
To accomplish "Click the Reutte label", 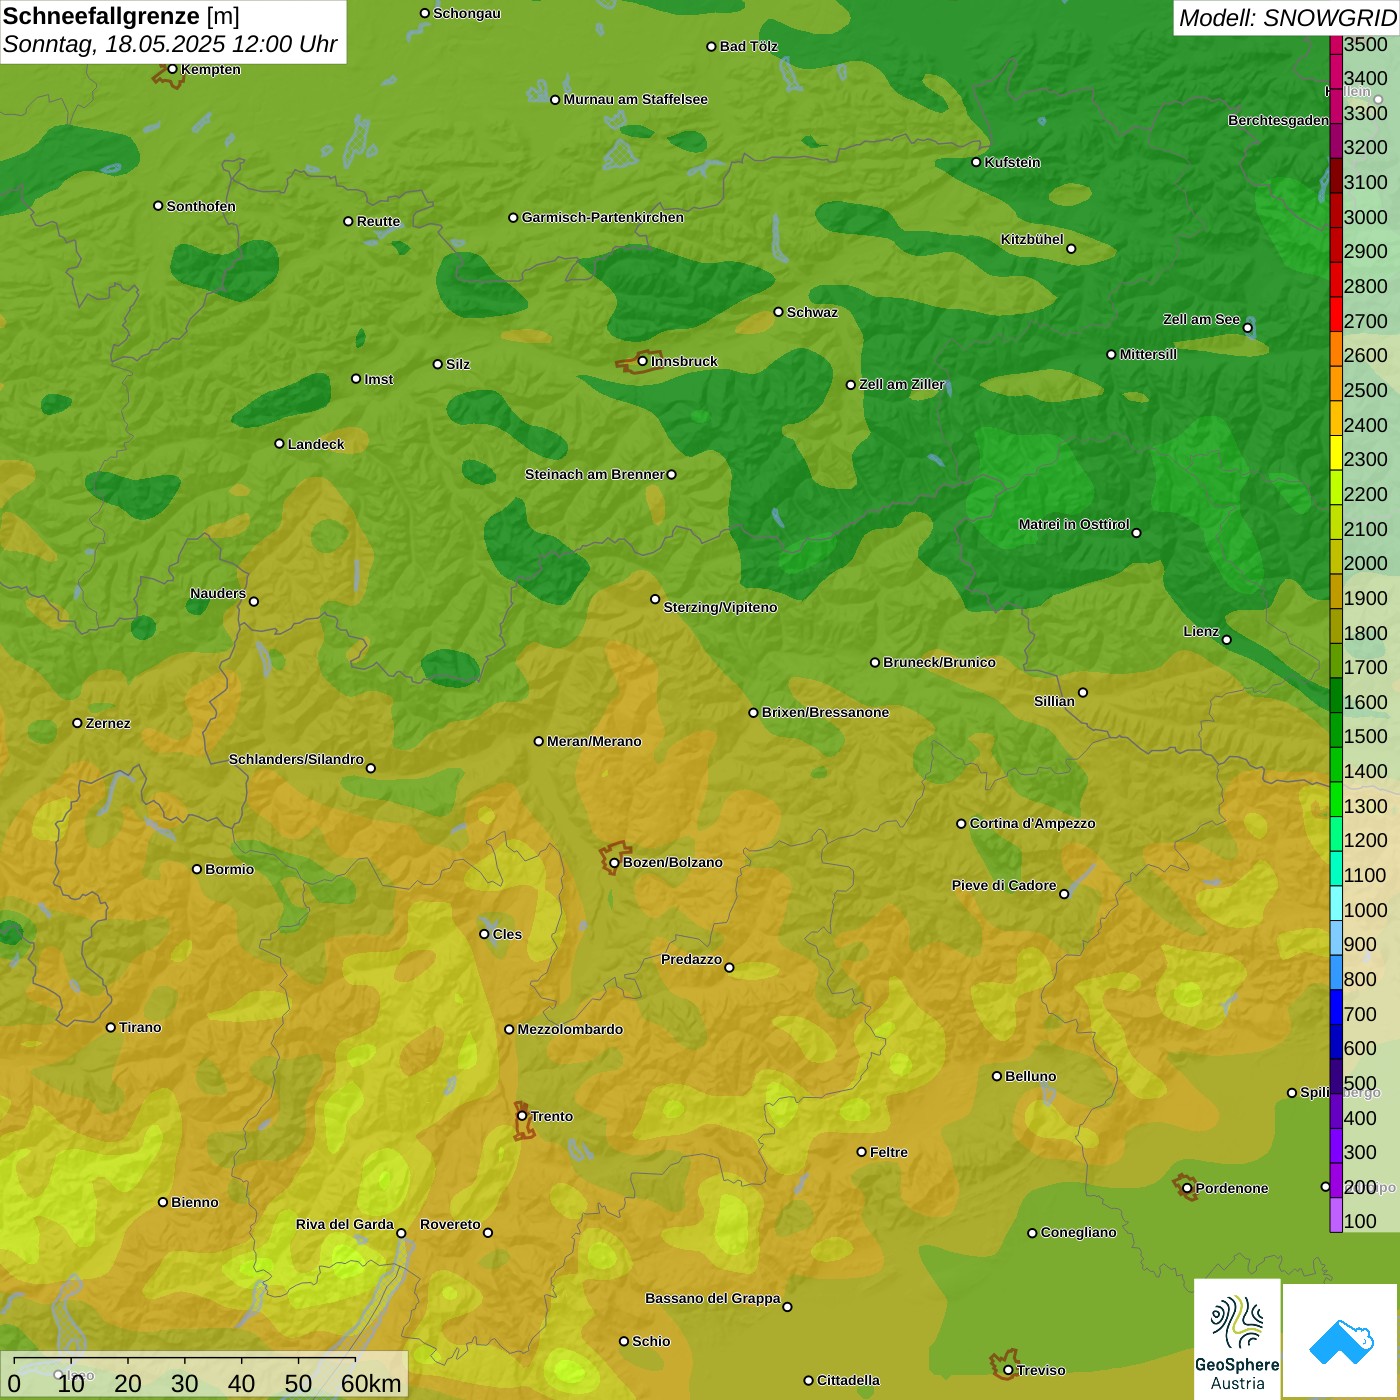I will (x=378, y=221).
